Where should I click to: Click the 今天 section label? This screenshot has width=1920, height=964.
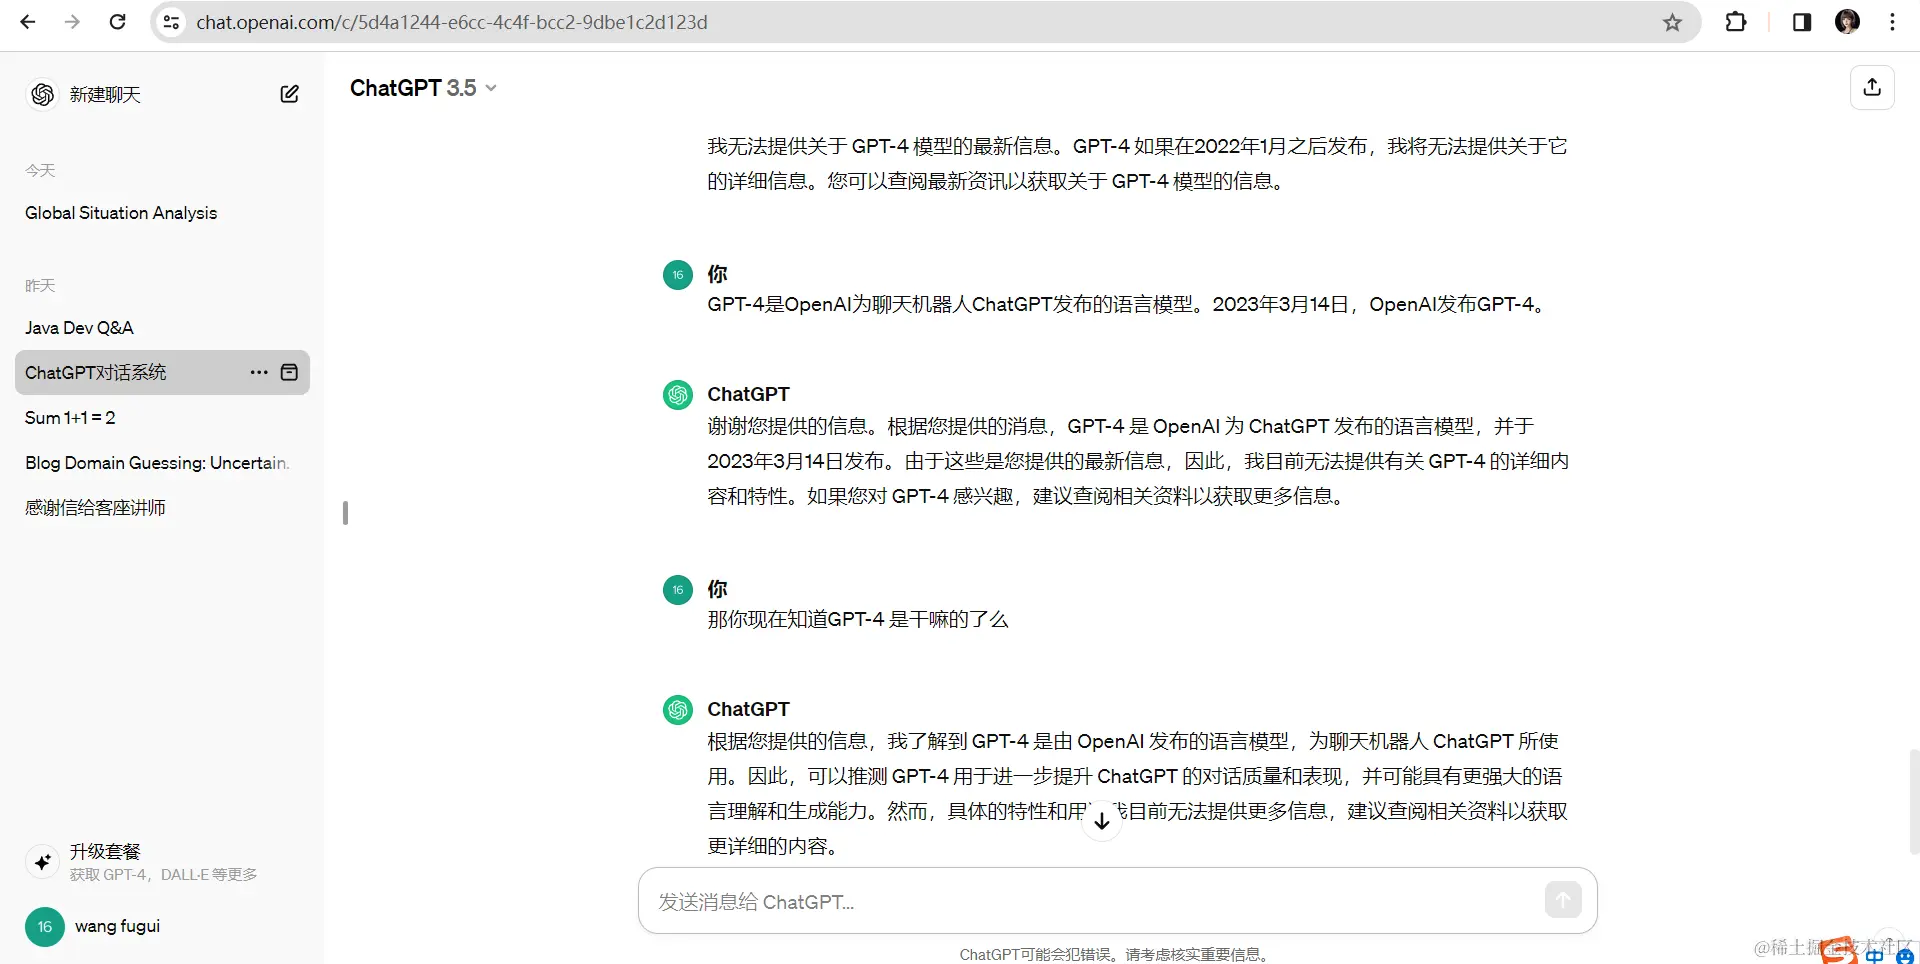tap(40, 171)
